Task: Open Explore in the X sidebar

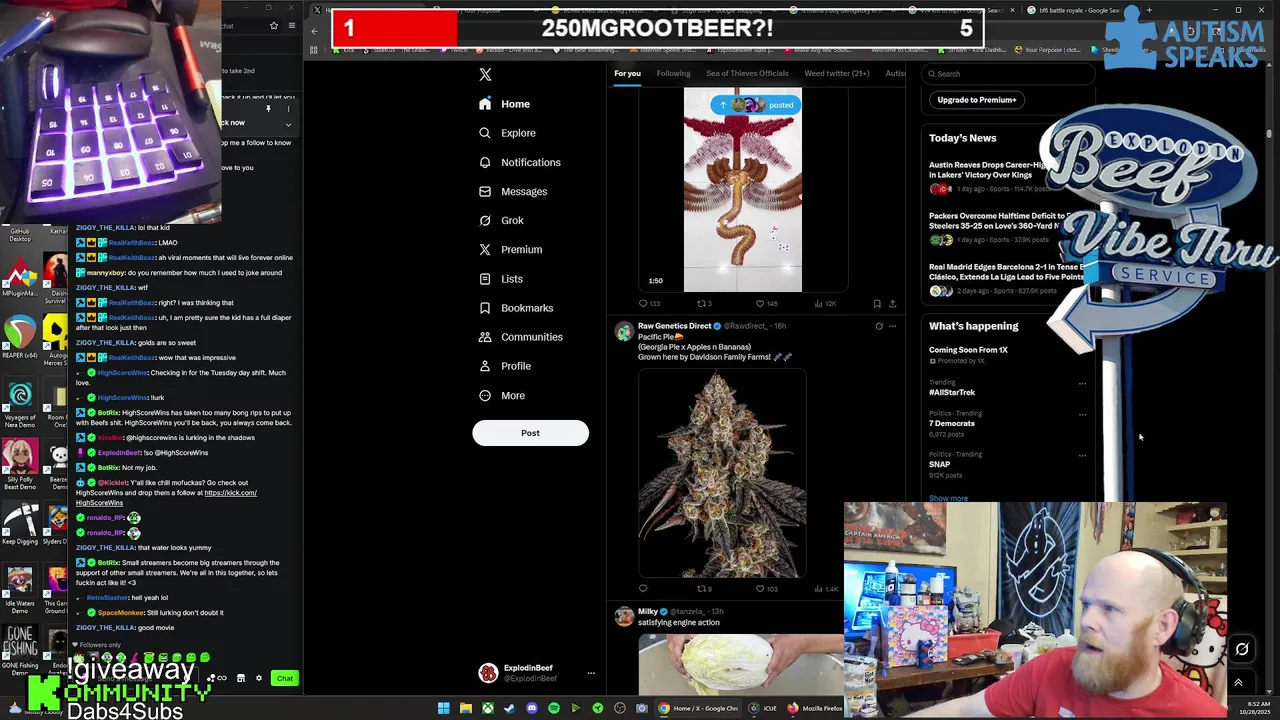Action: 507,133
